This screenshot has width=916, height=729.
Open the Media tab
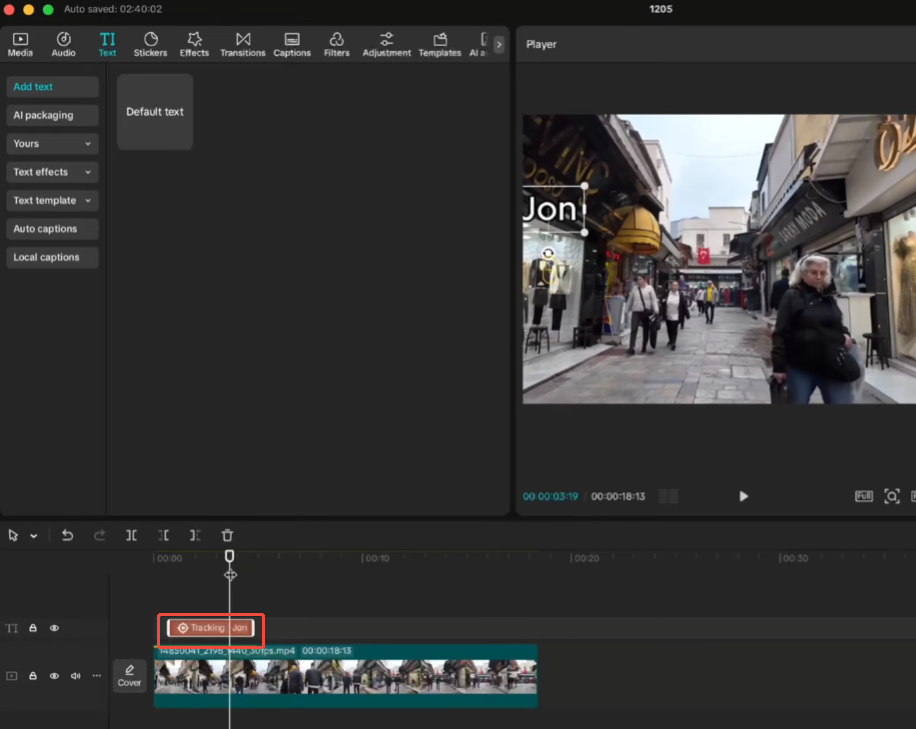(20, 44)
